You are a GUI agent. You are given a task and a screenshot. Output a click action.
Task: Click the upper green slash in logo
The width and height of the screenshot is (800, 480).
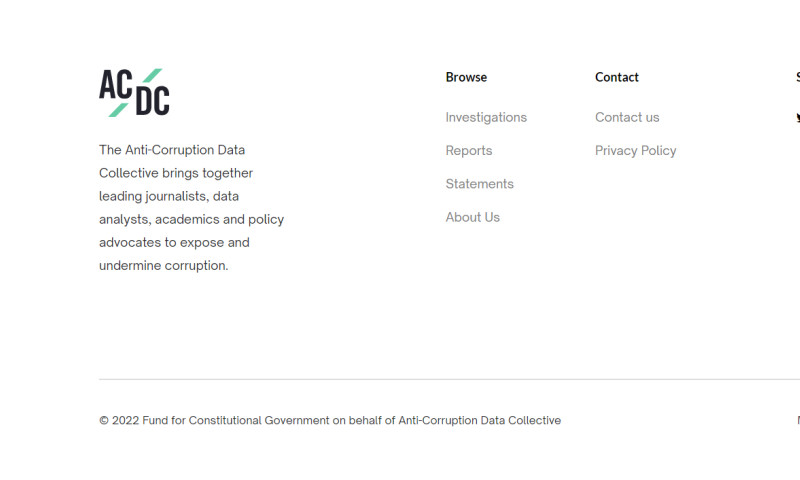click(152, 75)
